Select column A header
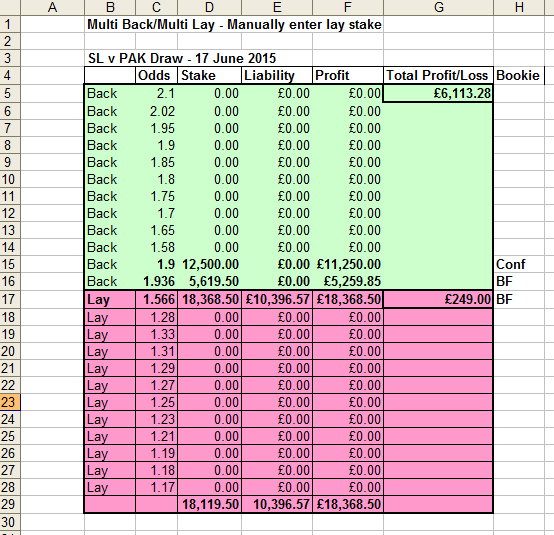Viewport: 554px width, 535px height. [52, 7]
